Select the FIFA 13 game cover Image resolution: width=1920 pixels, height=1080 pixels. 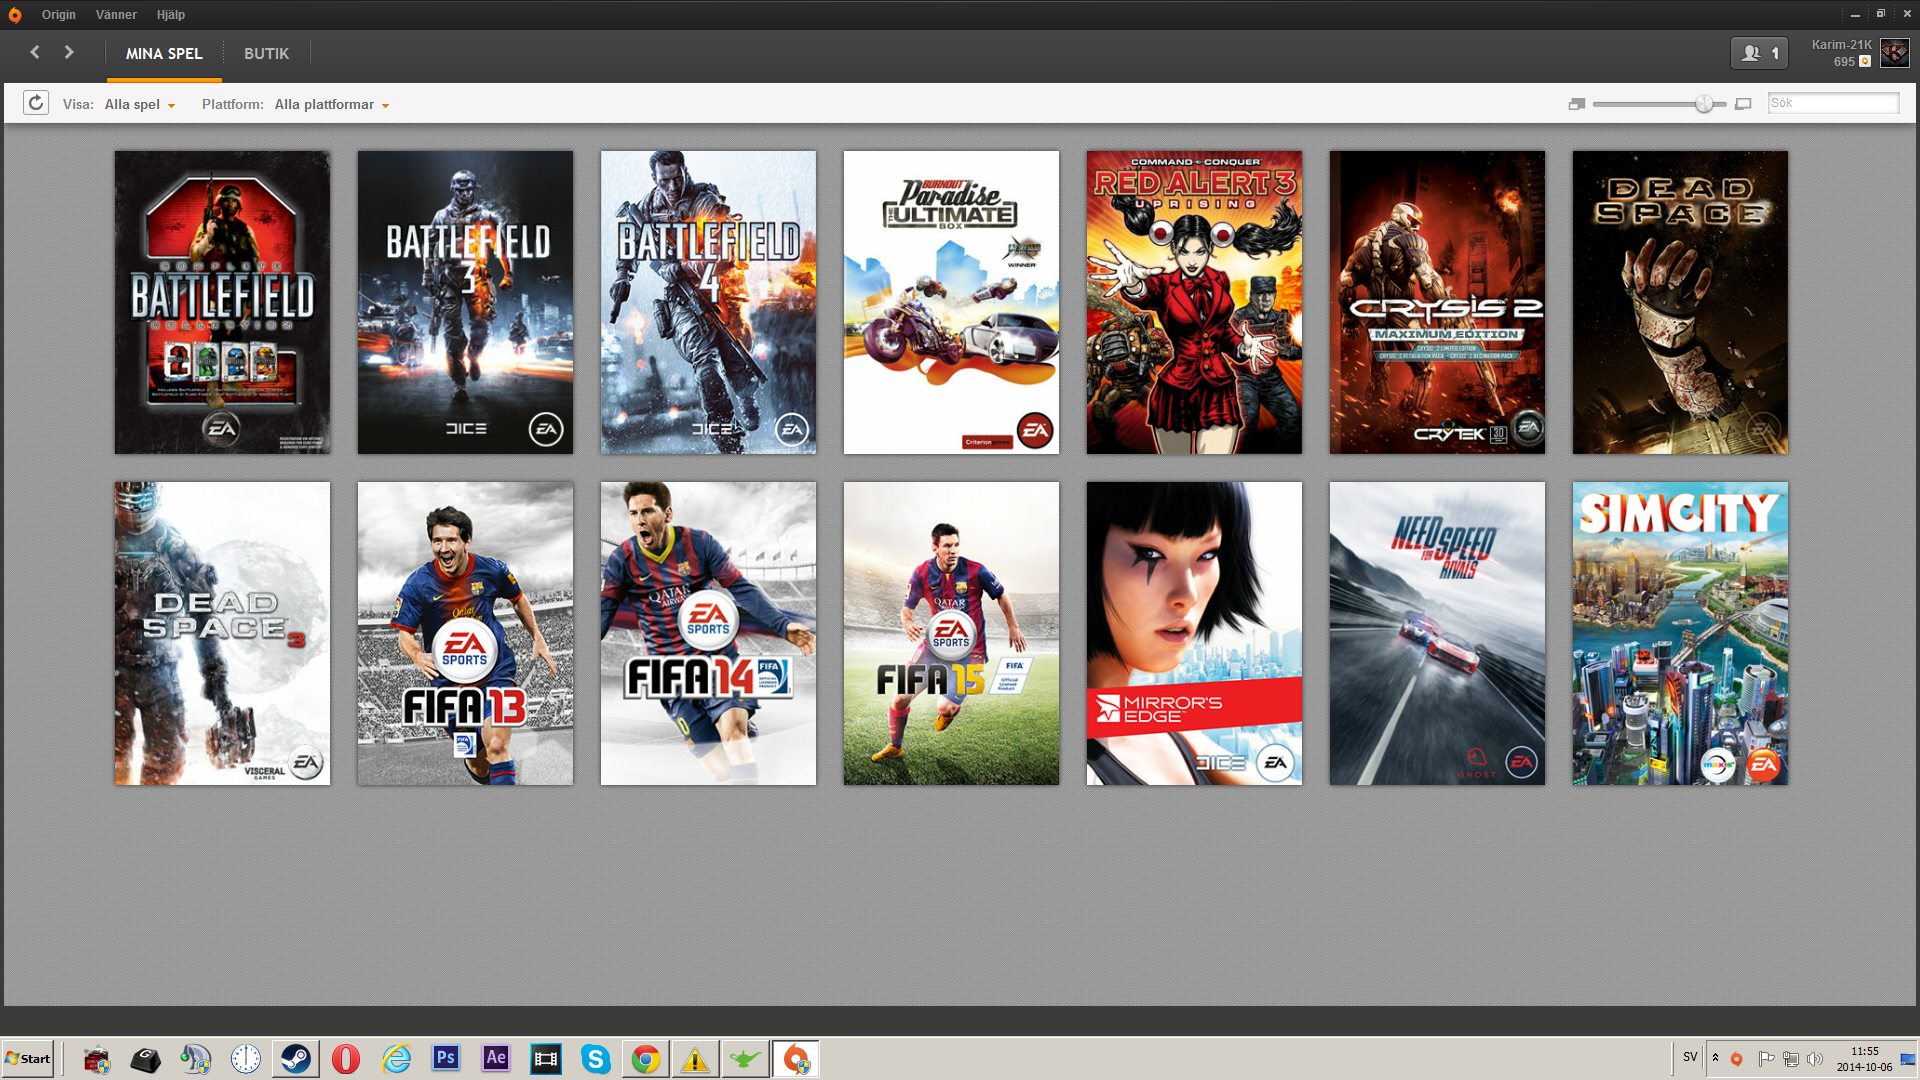pyautogui.click(x=465, y=633)
